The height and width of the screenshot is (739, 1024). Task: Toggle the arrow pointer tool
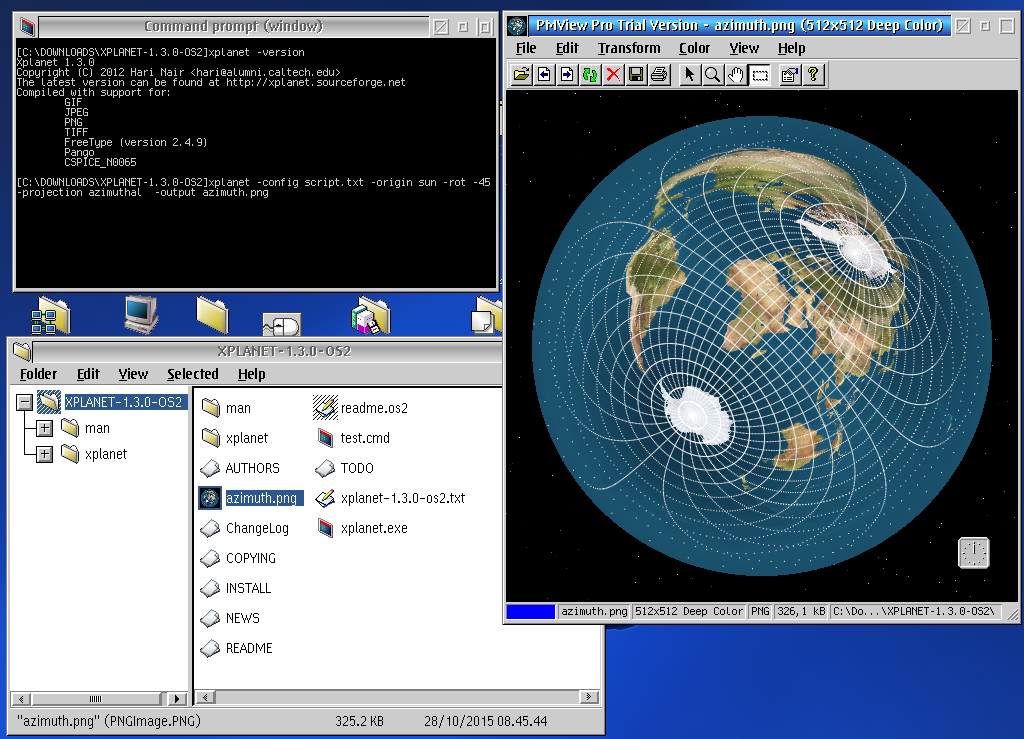[688, 74]
